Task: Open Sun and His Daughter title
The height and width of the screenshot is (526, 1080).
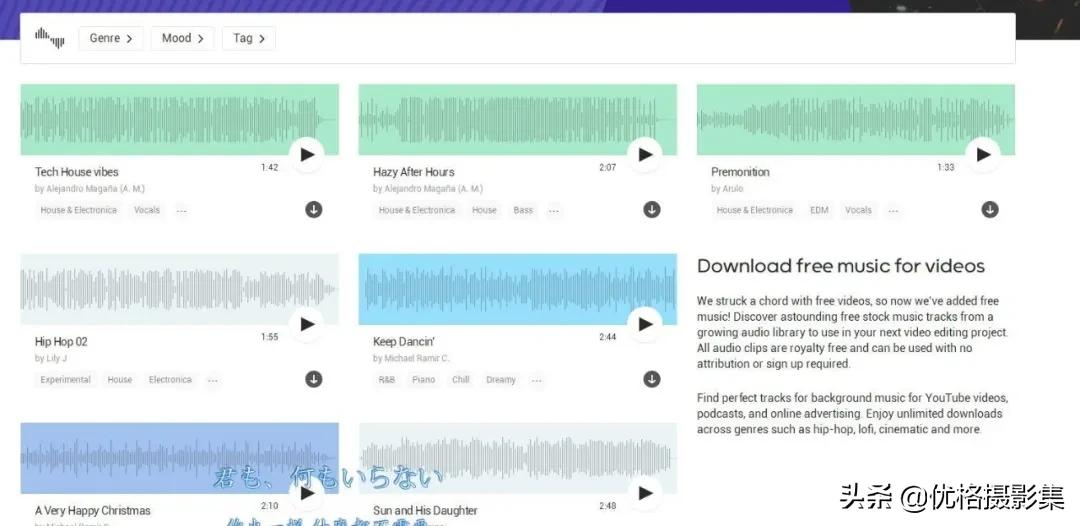Action: click(425, 511)
